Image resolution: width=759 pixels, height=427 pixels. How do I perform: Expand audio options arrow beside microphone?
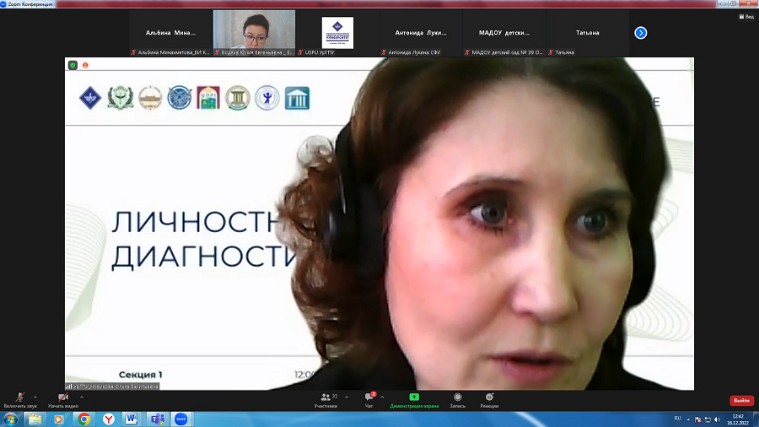[37, 396]
